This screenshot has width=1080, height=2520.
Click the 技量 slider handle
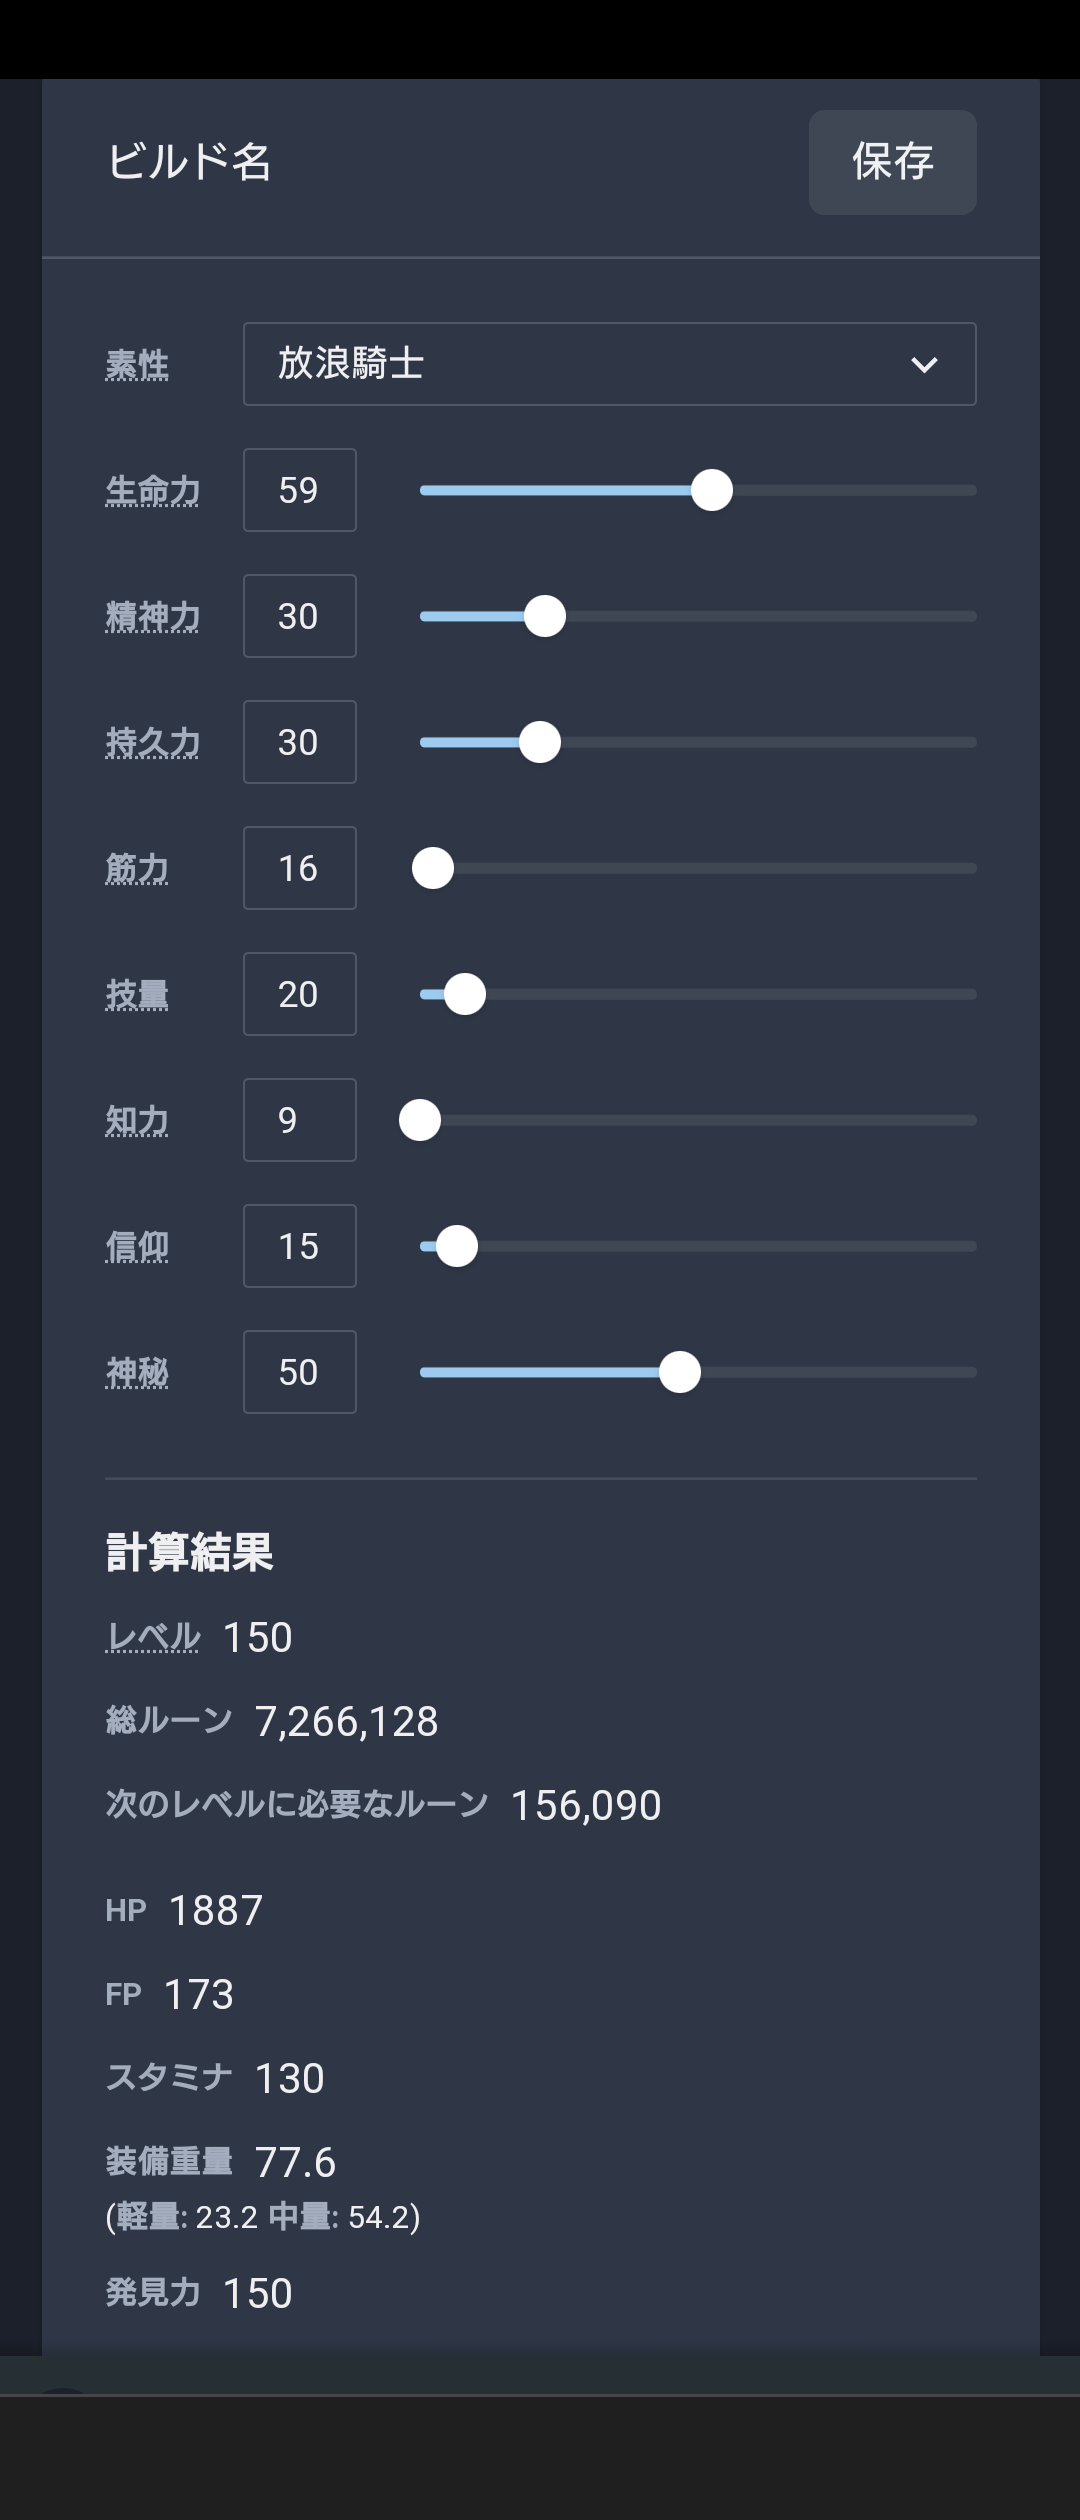point(465,994)
